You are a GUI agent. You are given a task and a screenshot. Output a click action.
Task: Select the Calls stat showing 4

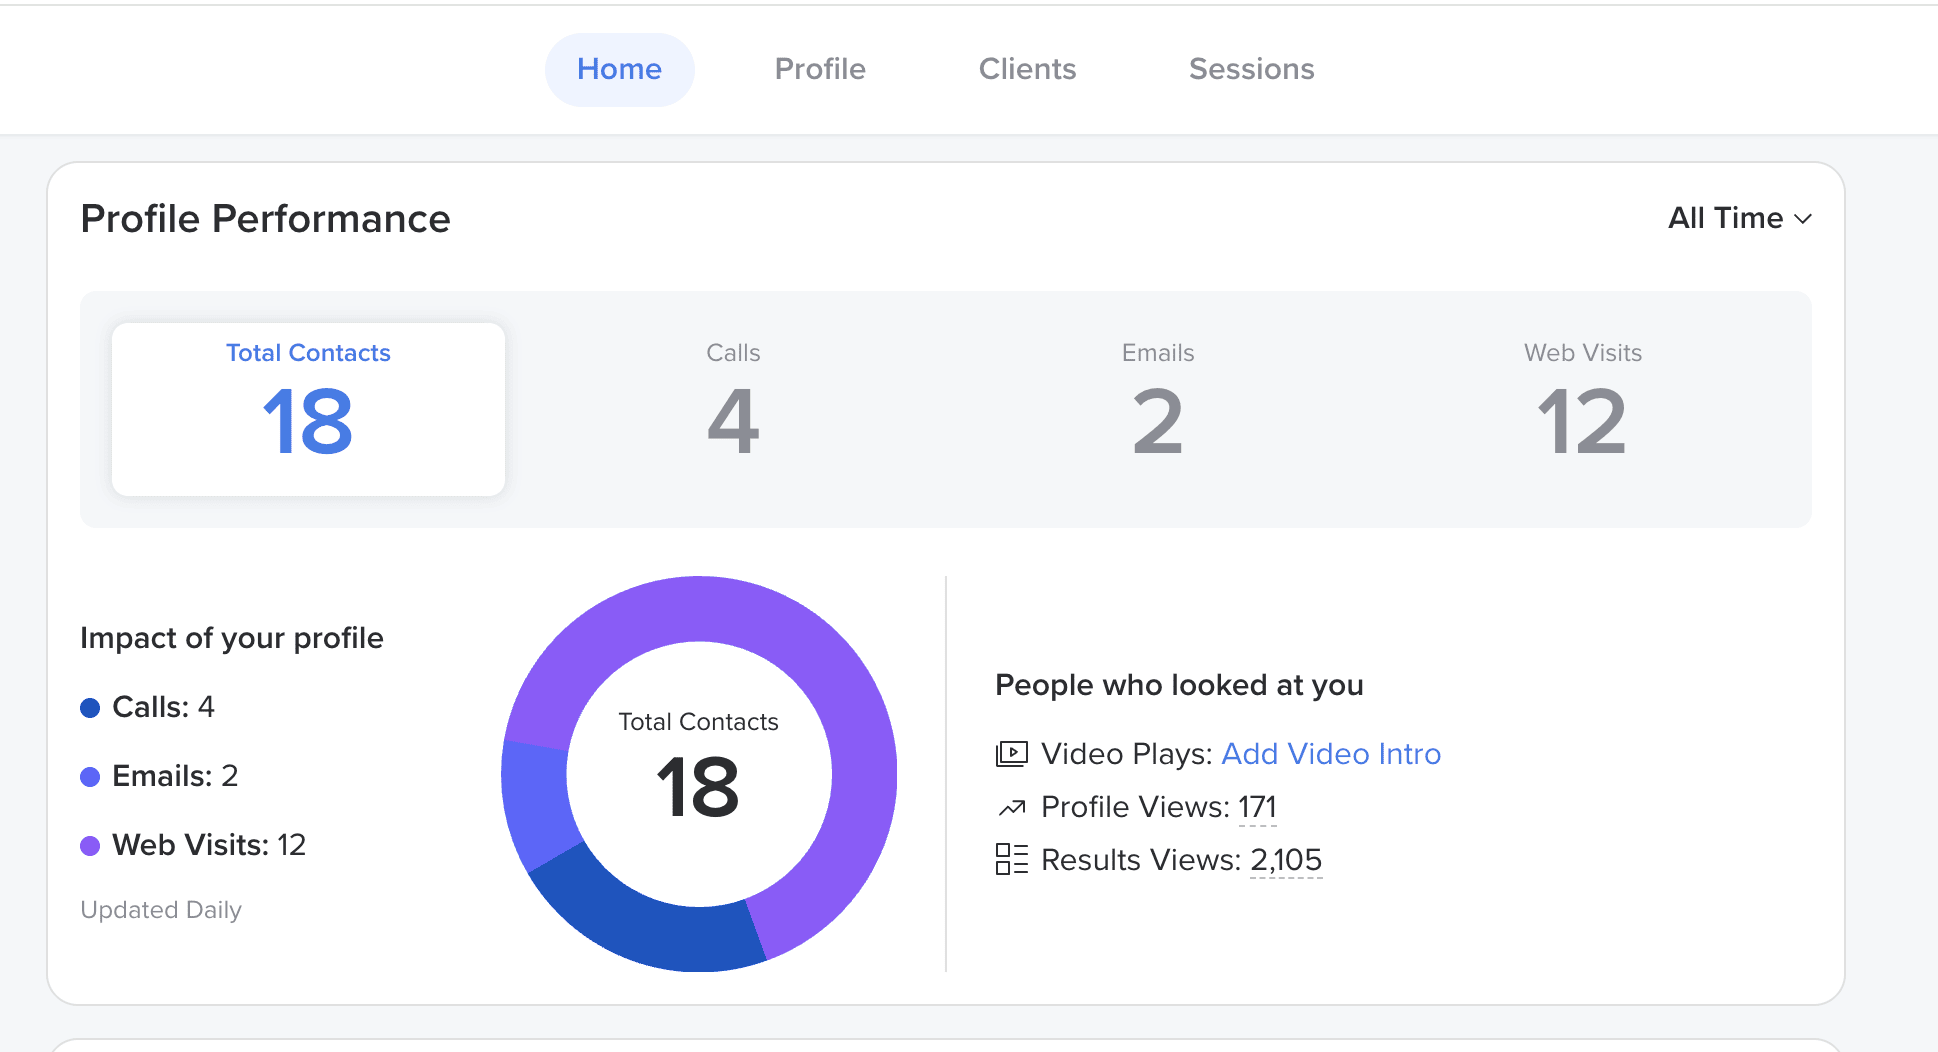pos(733,409)
